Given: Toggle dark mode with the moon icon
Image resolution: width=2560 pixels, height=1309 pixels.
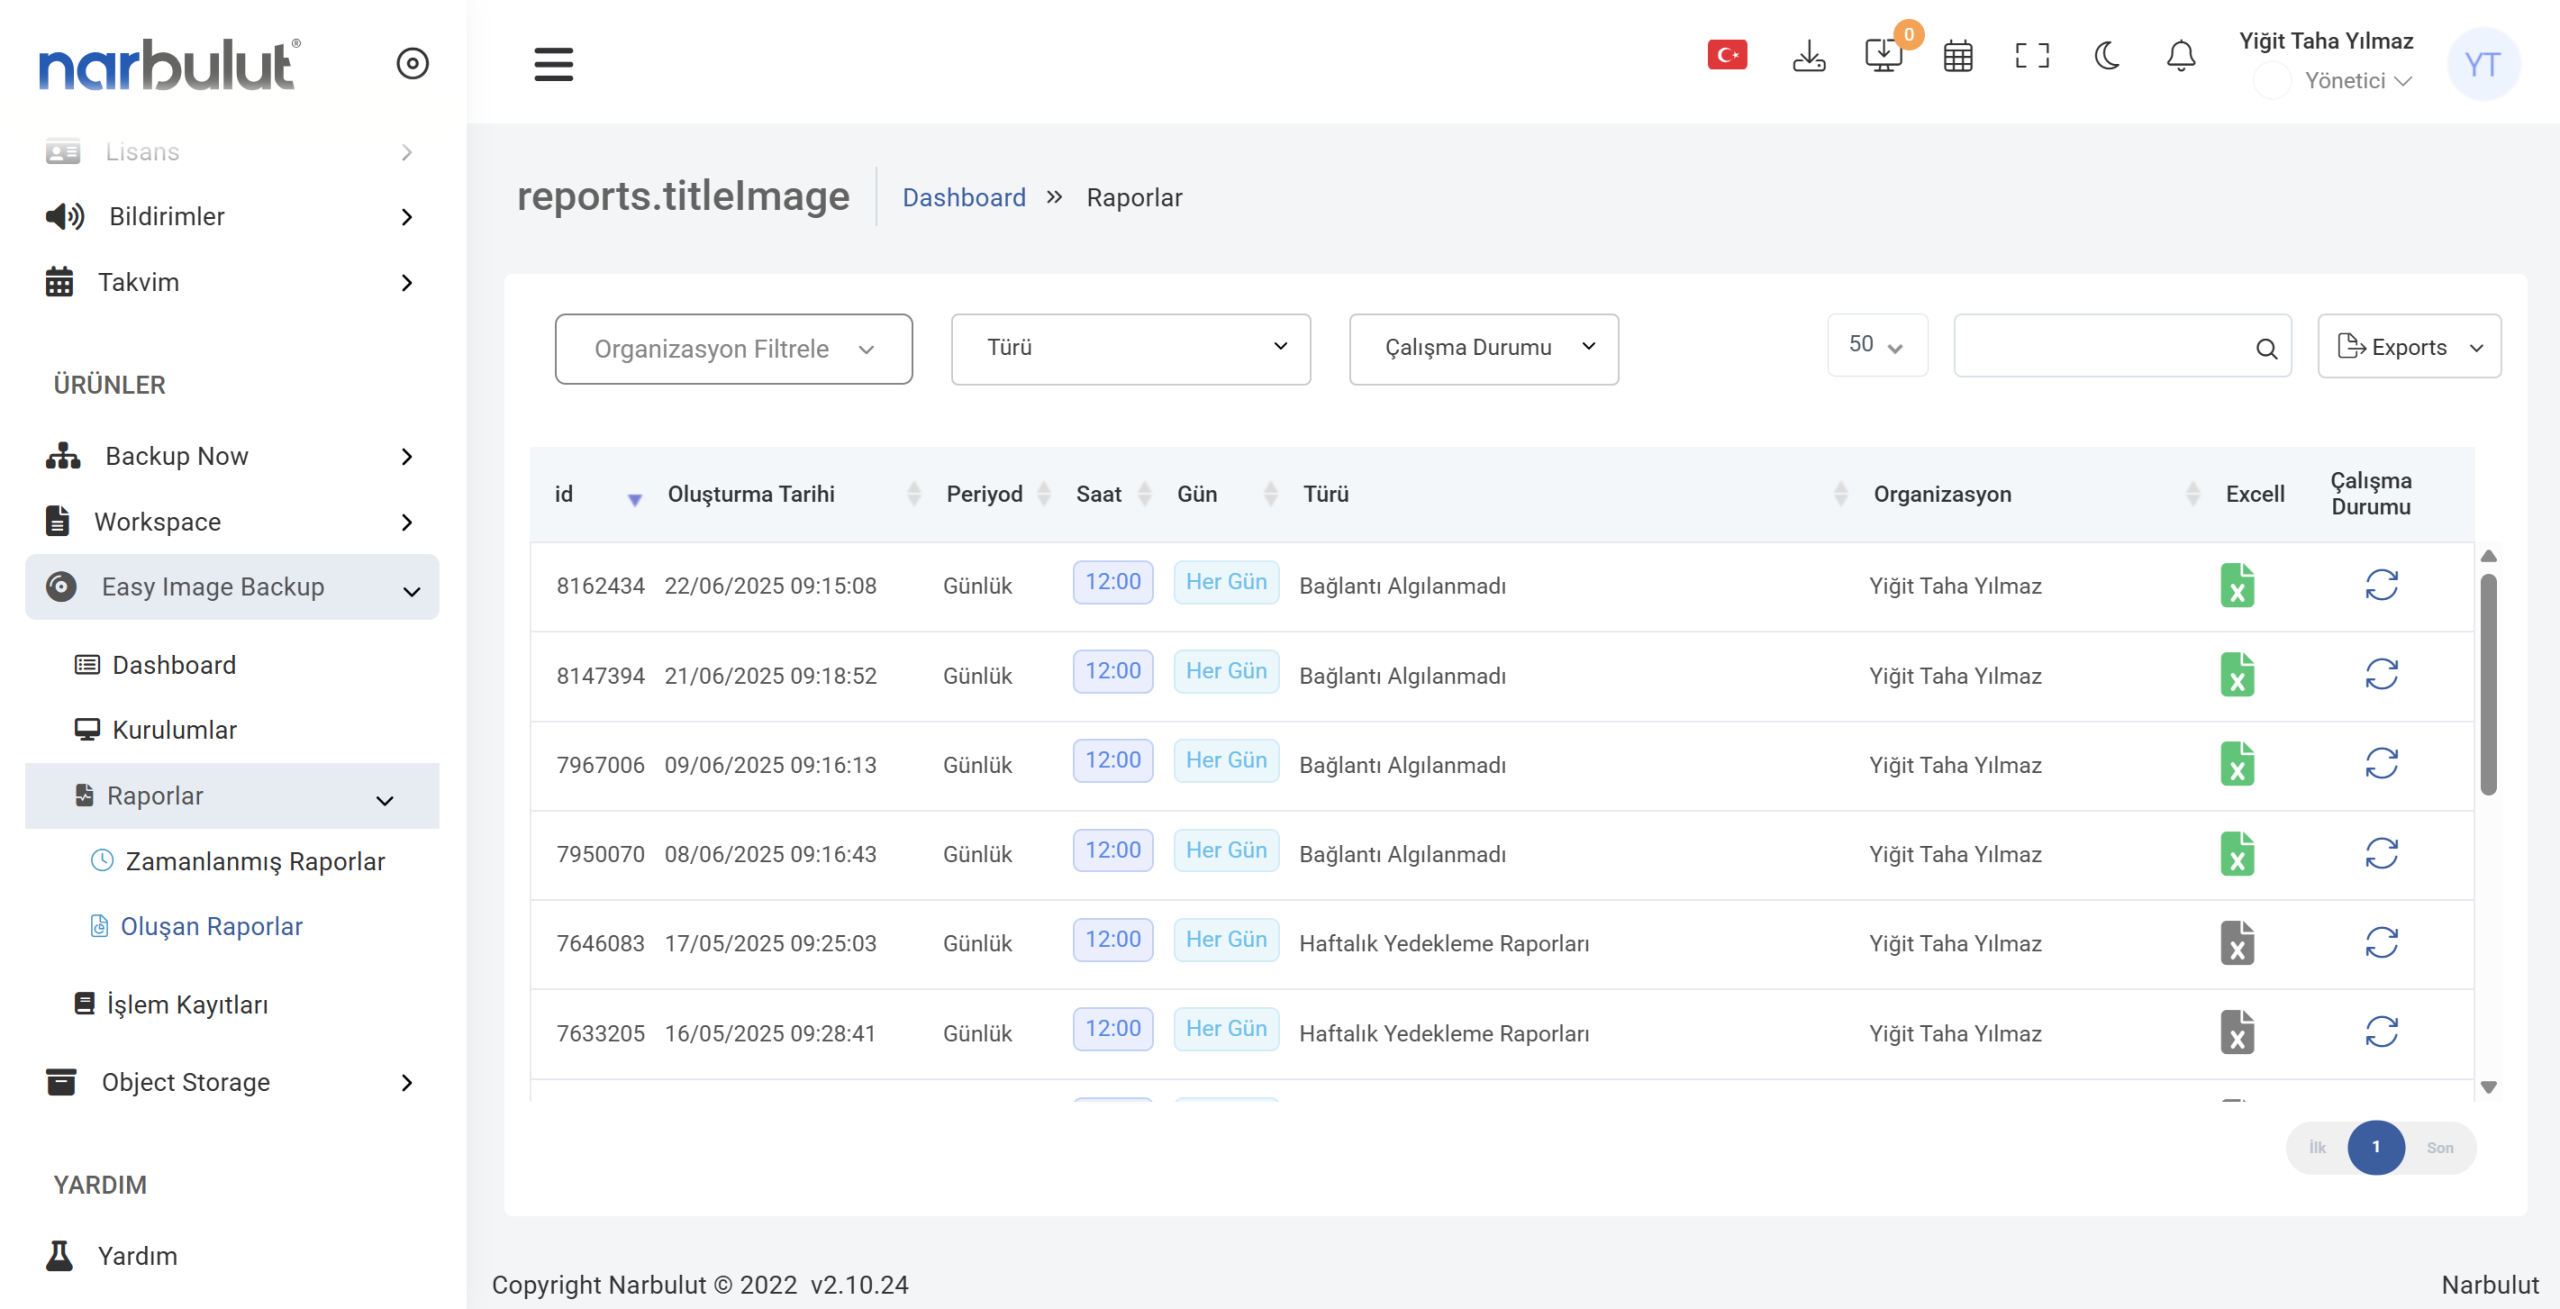Looking at the screenshot, I should [x=2106, y=56].
